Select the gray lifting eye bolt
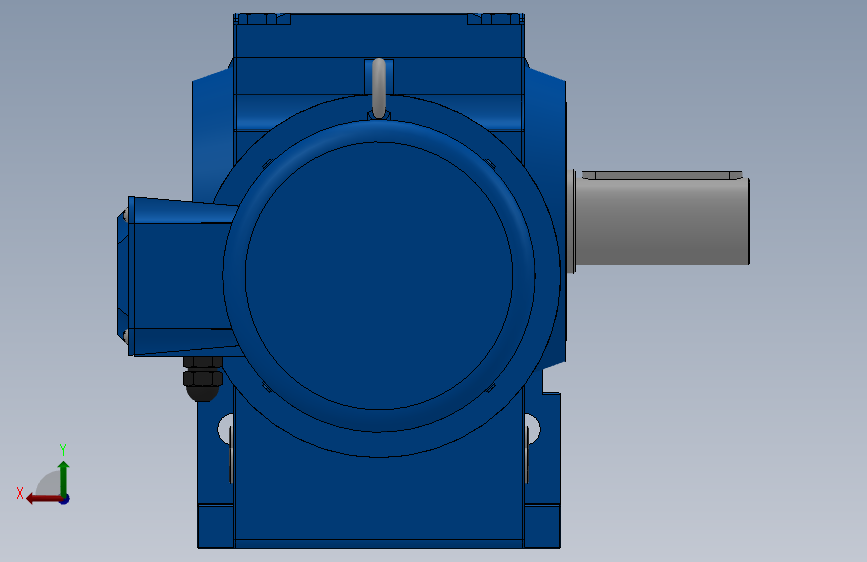867x562 pixels. tap(379, 89)
